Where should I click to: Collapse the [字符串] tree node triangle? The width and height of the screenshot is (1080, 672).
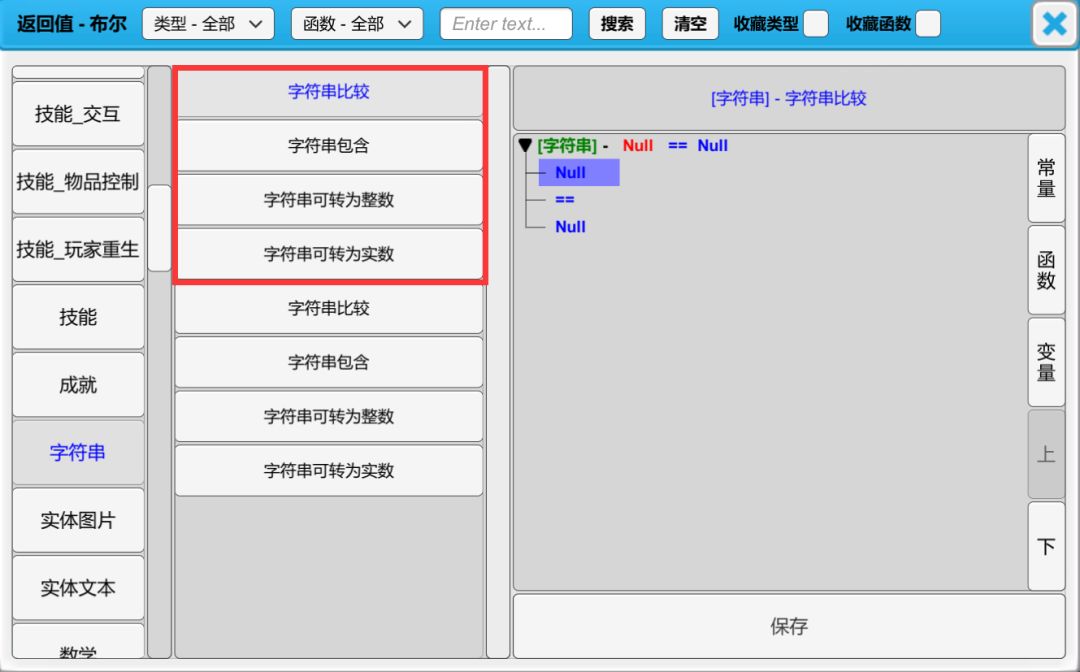525,146
